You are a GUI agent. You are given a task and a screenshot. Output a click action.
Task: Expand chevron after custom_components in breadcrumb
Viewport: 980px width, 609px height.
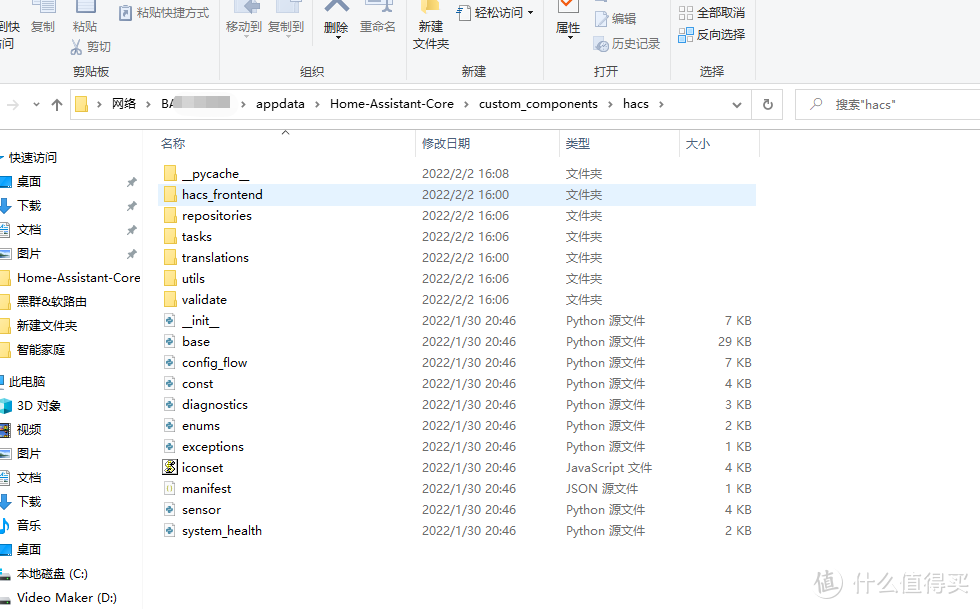pos(611,104)
